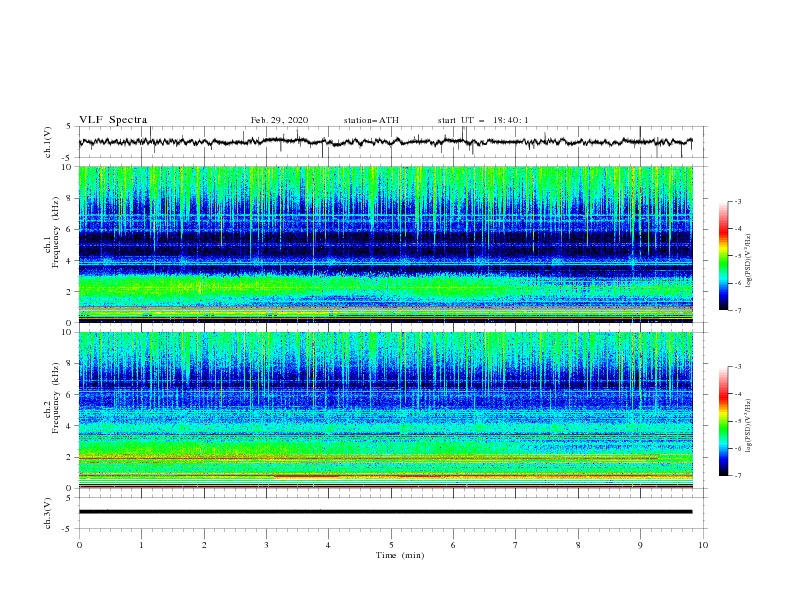
Task: Click the ch.2 'Frequency (kHz)' axis label
Action: pos(57,397)
